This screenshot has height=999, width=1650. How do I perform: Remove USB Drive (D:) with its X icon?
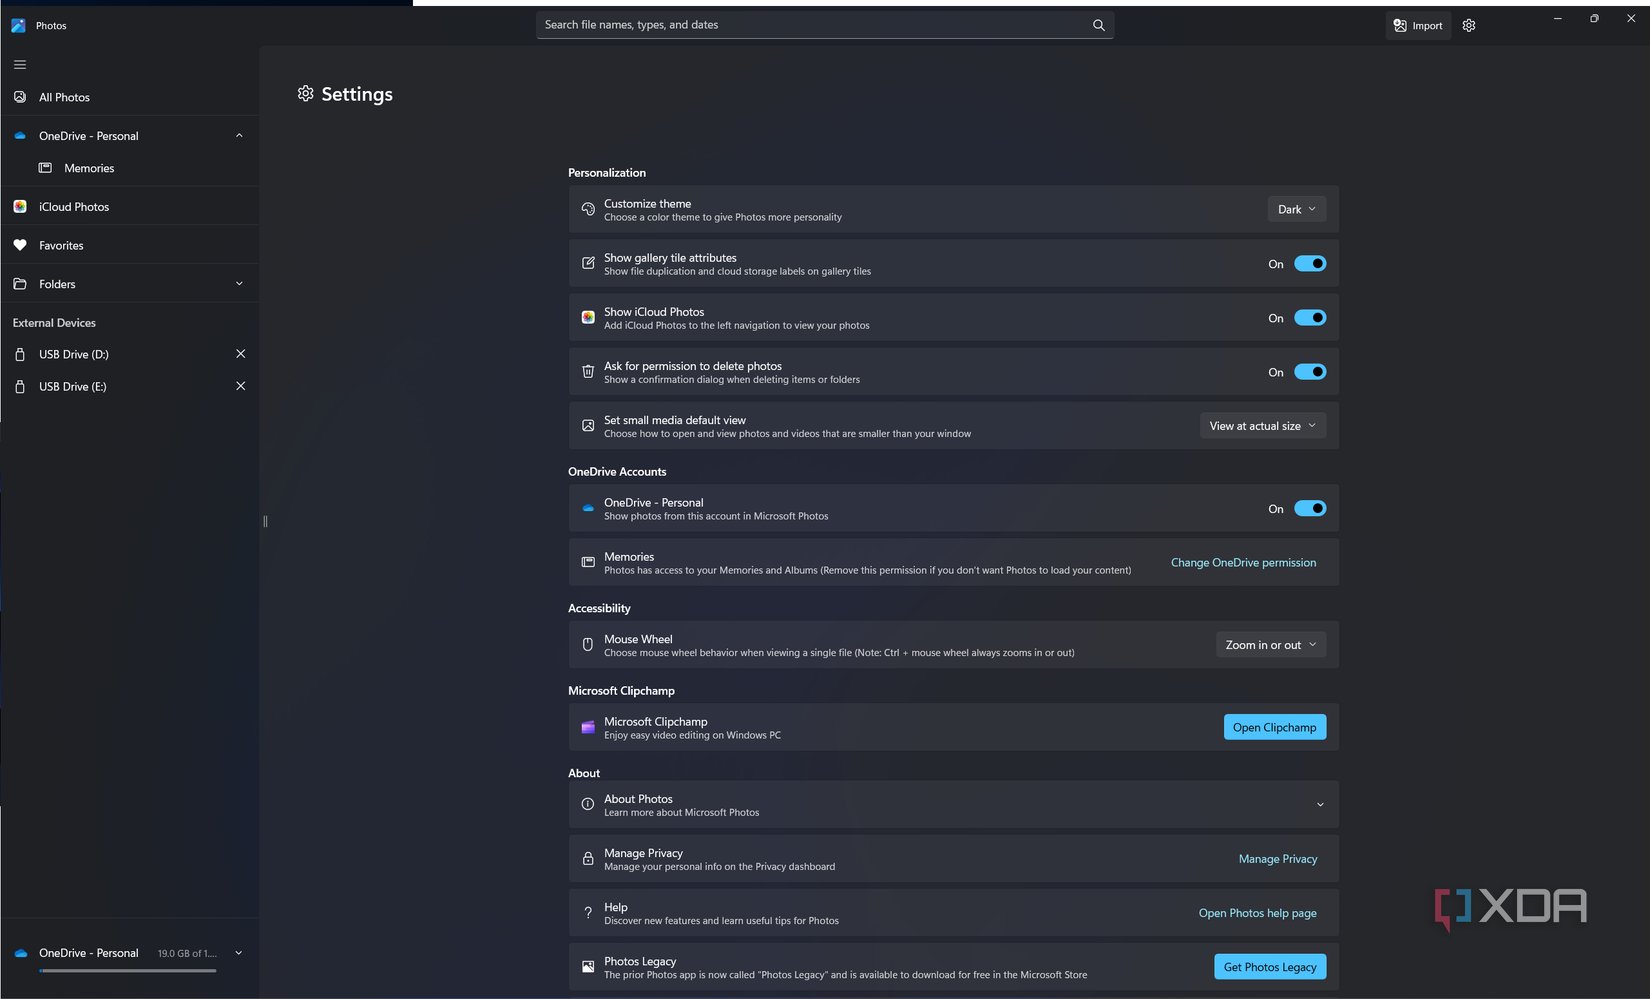[x=240, y=354]
